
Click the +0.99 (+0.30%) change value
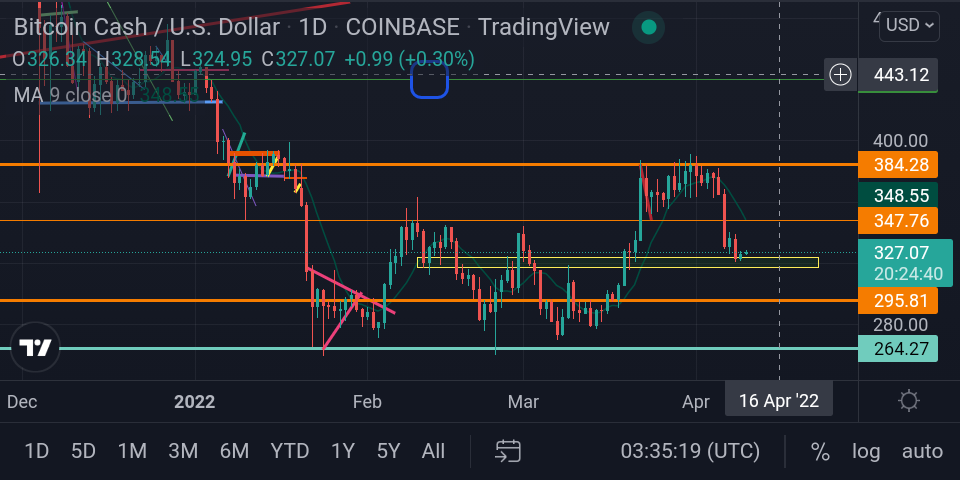point(410,59)
